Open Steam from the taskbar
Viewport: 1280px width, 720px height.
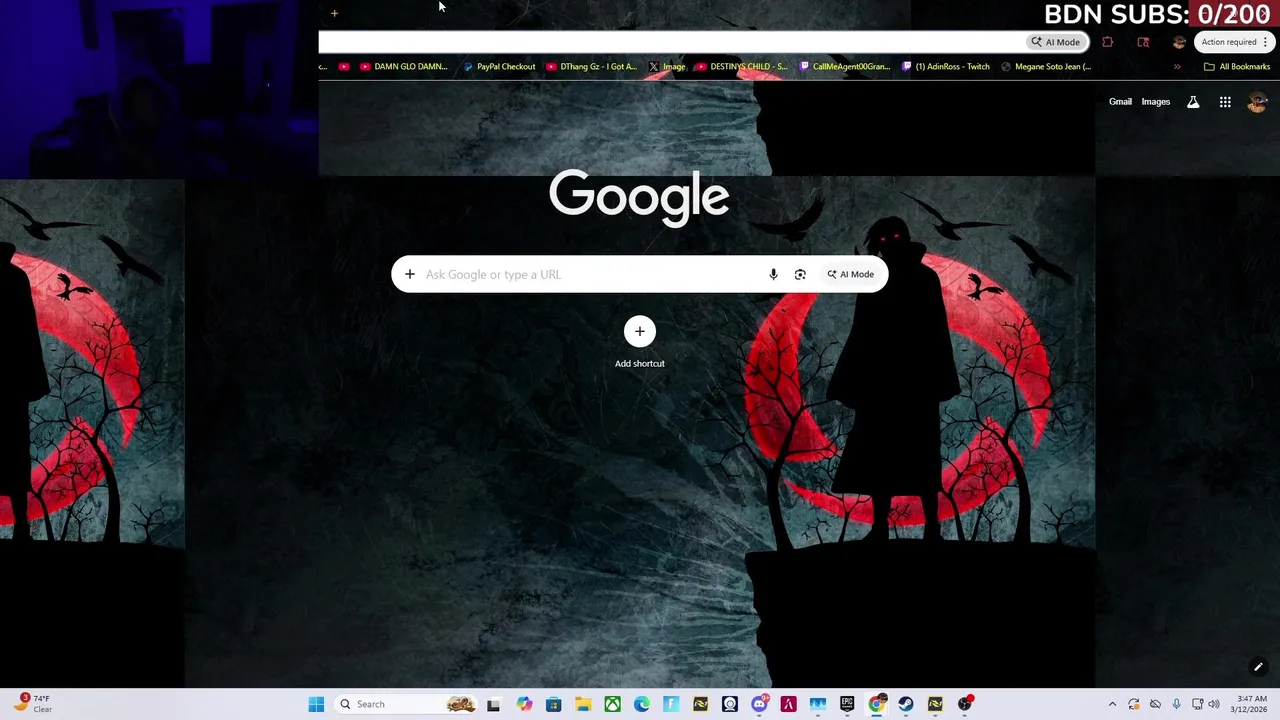(906, 704)
